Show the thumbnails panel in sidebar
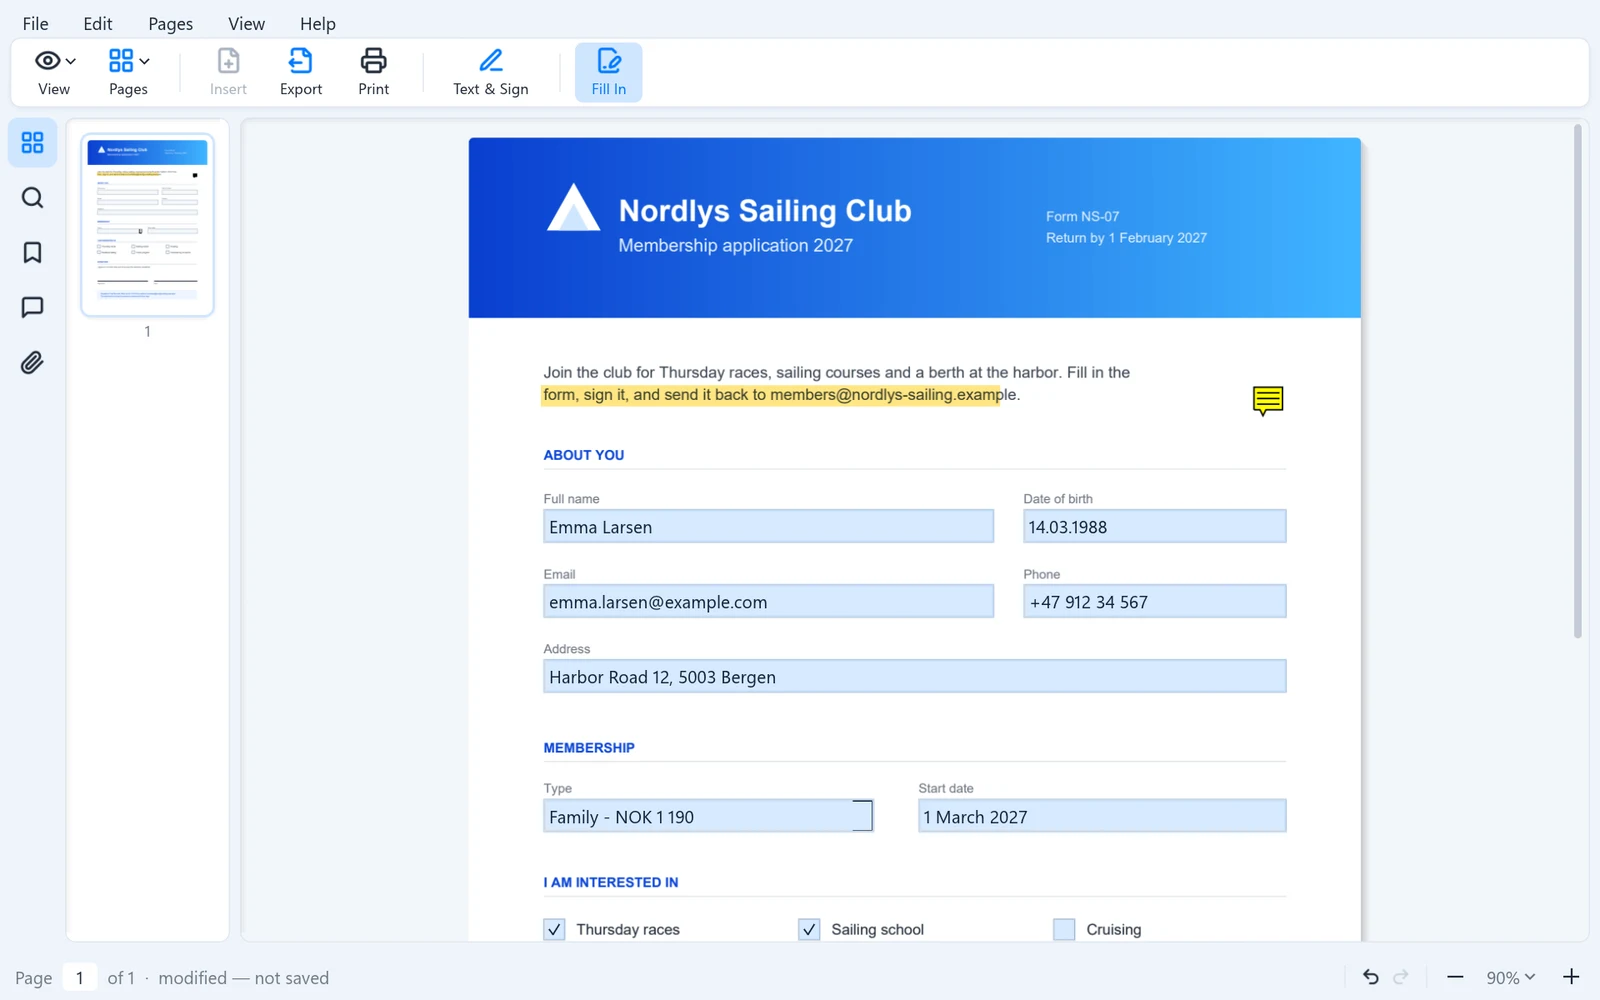This screenshot has width=1600, height=1000. coord(32,143)
